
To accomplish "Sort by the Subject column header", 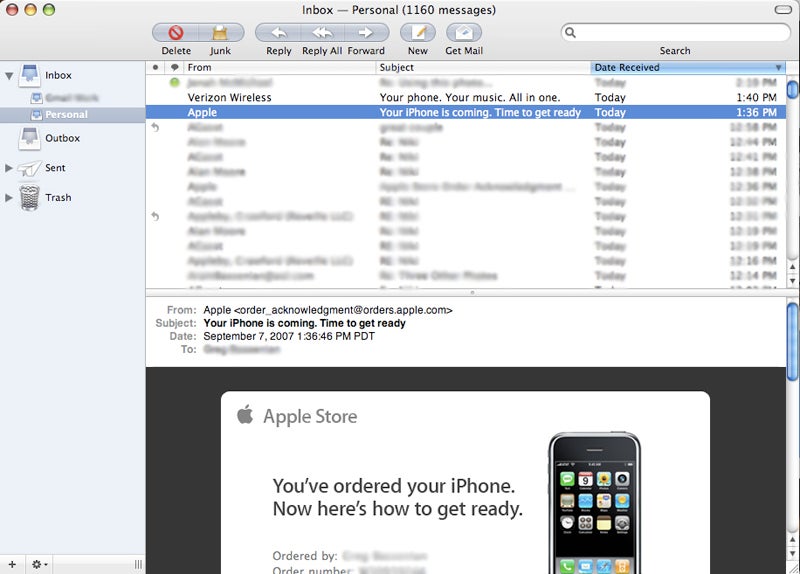I will pos(483,67).
